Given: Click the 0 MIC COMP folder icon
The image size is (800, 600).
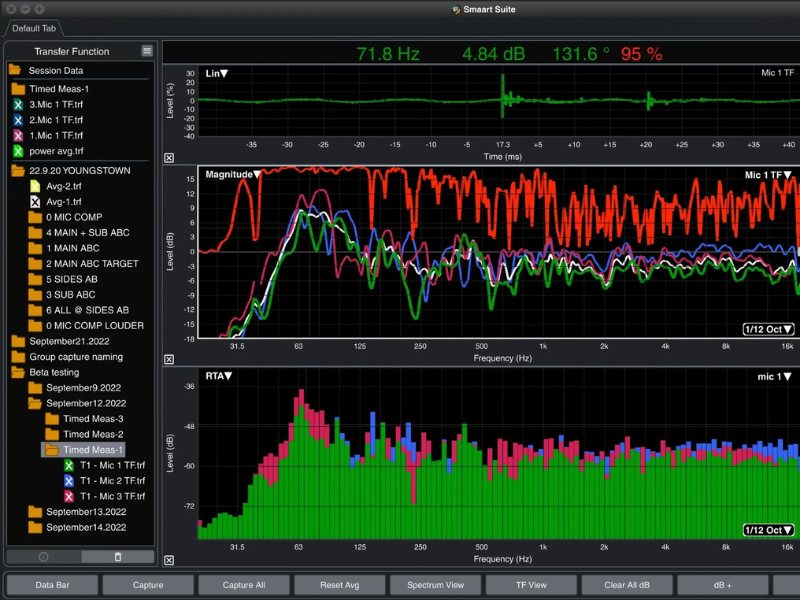Looking at the screenshot, I should point(34,217).
